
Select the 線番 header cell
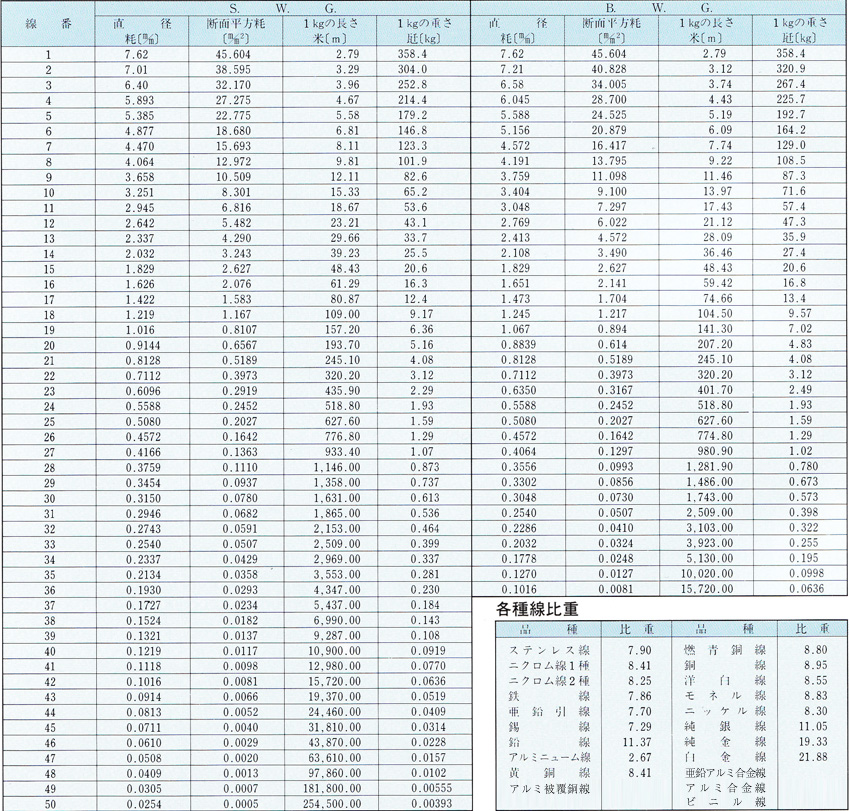[x=48, y=24]
